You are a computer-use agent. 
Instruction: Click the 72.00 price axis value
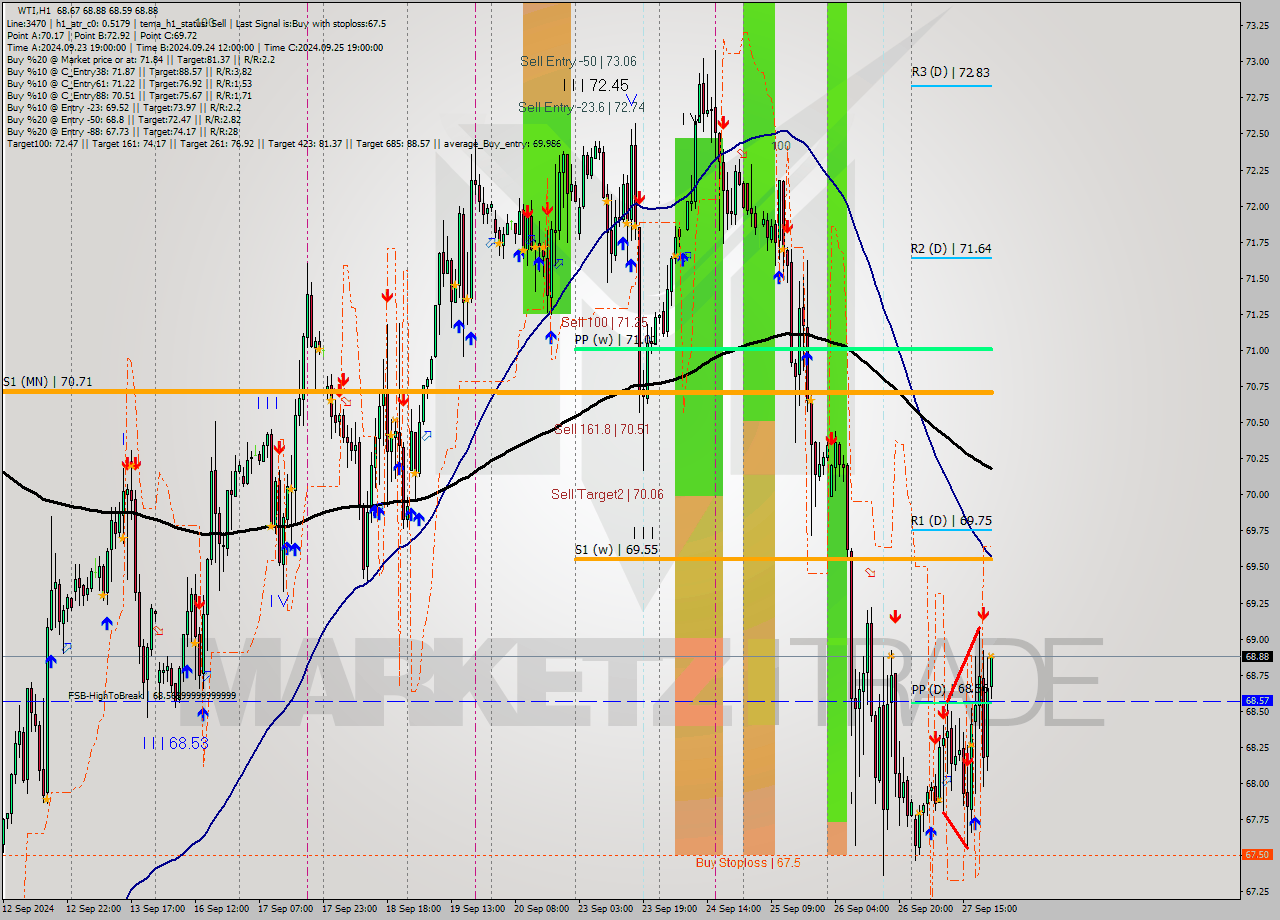[1257, 206]
